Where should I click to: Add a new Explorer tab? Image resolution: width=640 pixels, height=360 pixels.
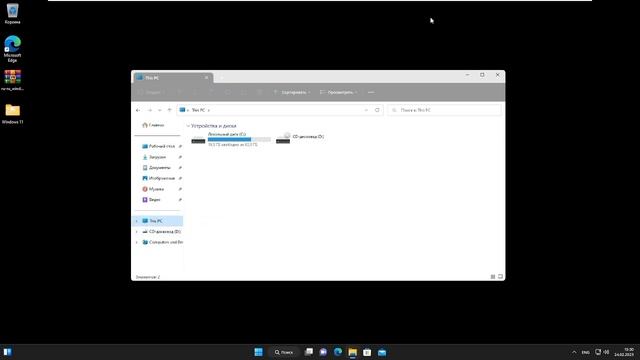222,78
